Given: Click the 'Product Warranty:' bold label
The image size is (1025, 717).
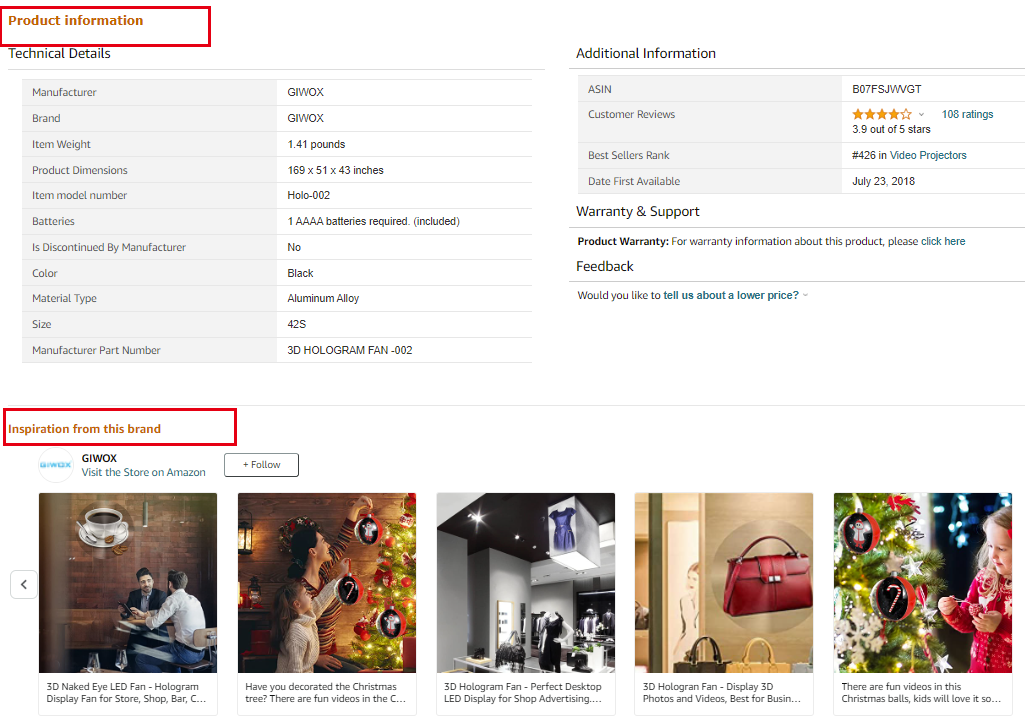Looking at the screenshot, I should click(623, 241).
